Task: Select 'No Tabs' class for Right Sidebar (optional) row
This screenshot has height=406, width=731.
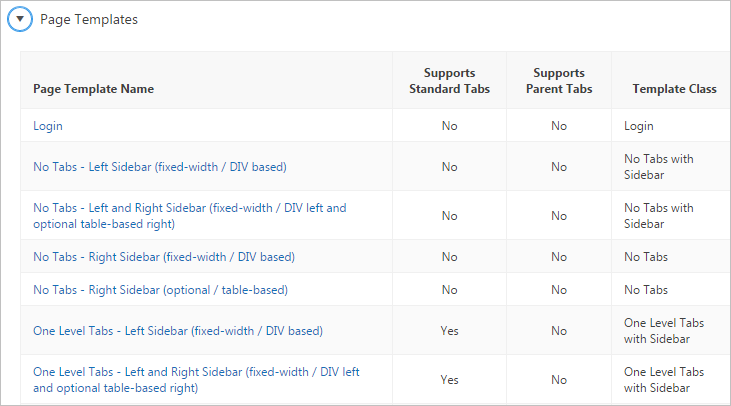Action: point(646,290)
